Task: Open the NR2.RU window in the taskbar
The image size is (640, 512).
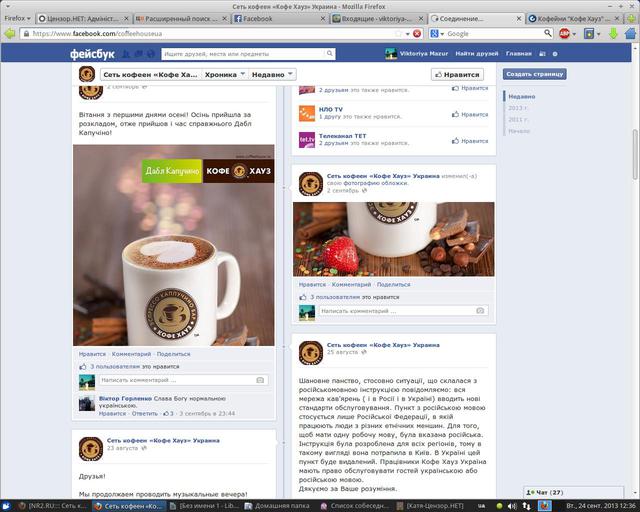Action: (53, 506)
